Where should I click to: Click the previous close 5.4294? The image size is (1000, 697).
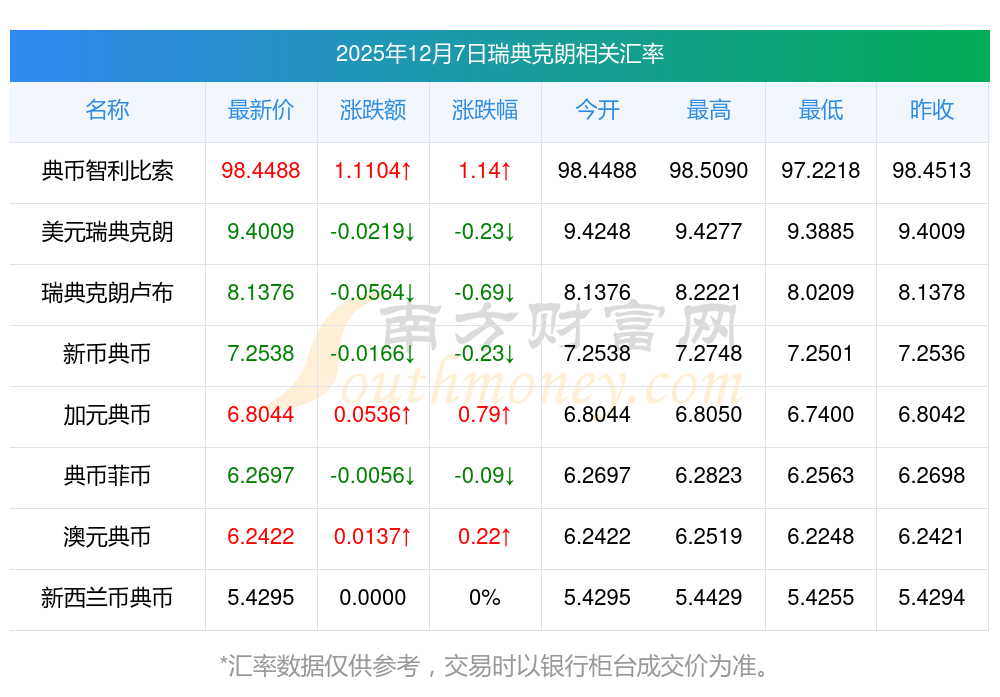[932, 598]
